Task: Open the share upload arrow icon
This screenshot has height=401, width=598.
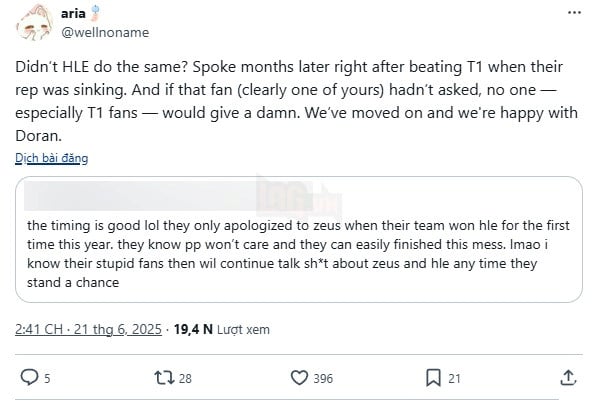Action: (x=568, y=378)
